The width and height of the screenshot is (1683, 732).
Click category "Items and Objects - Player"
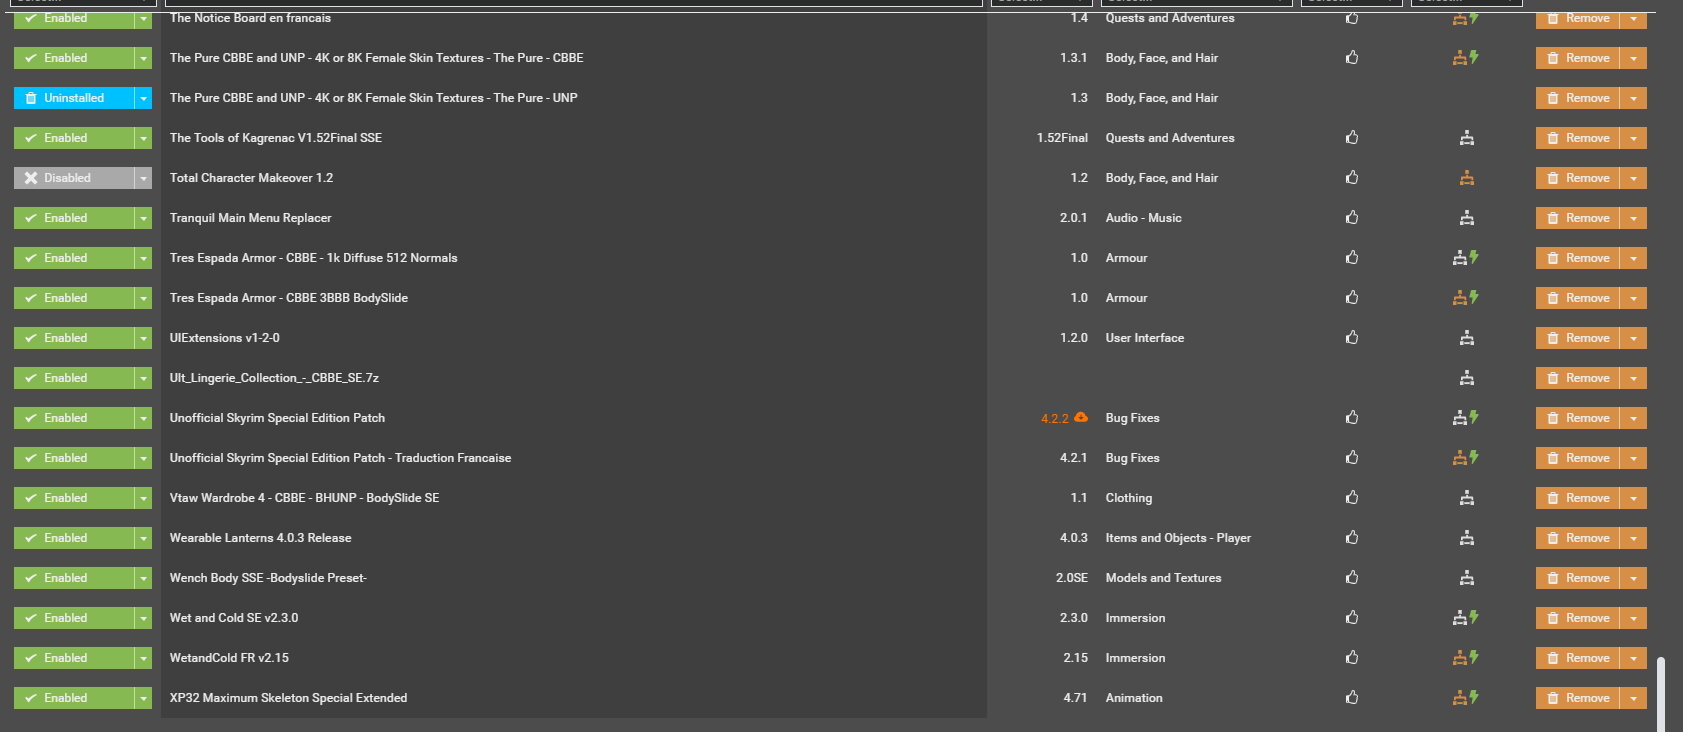(1178, 538)
